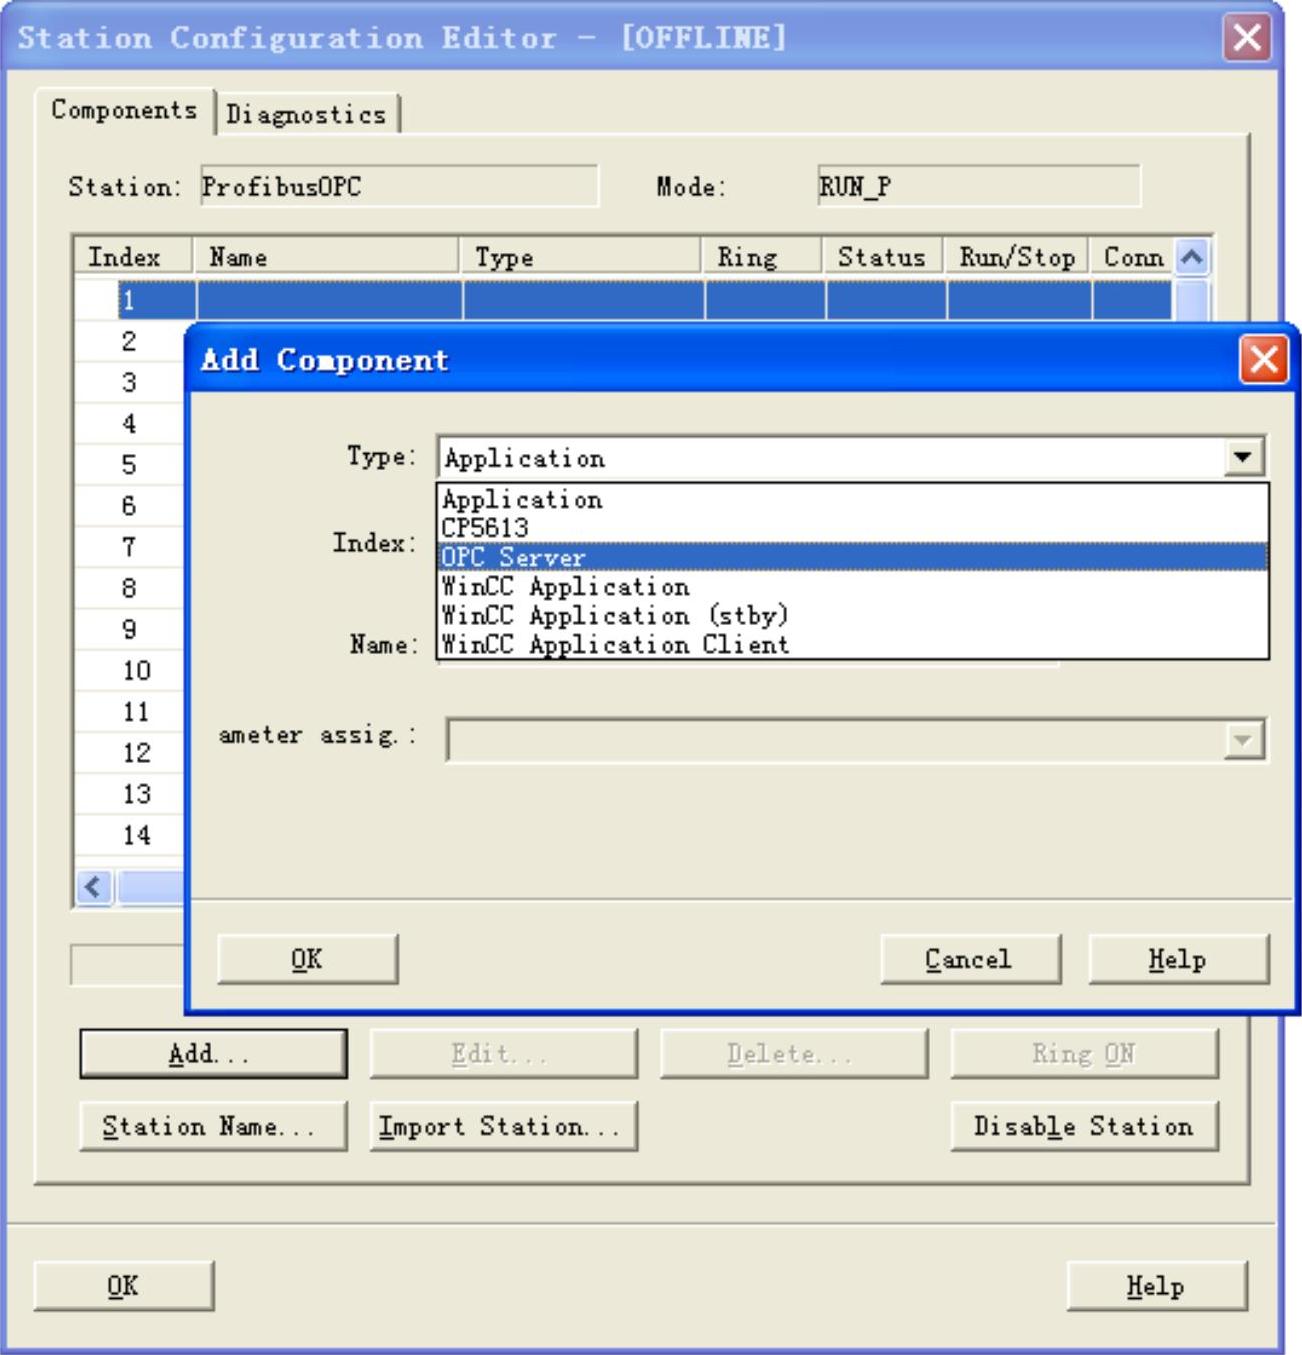Image resolution: width=1302 pixels, height=1355 pixels.
Task: Open the parameter assignment dropdown arrow
Action: pos(1243,741)
